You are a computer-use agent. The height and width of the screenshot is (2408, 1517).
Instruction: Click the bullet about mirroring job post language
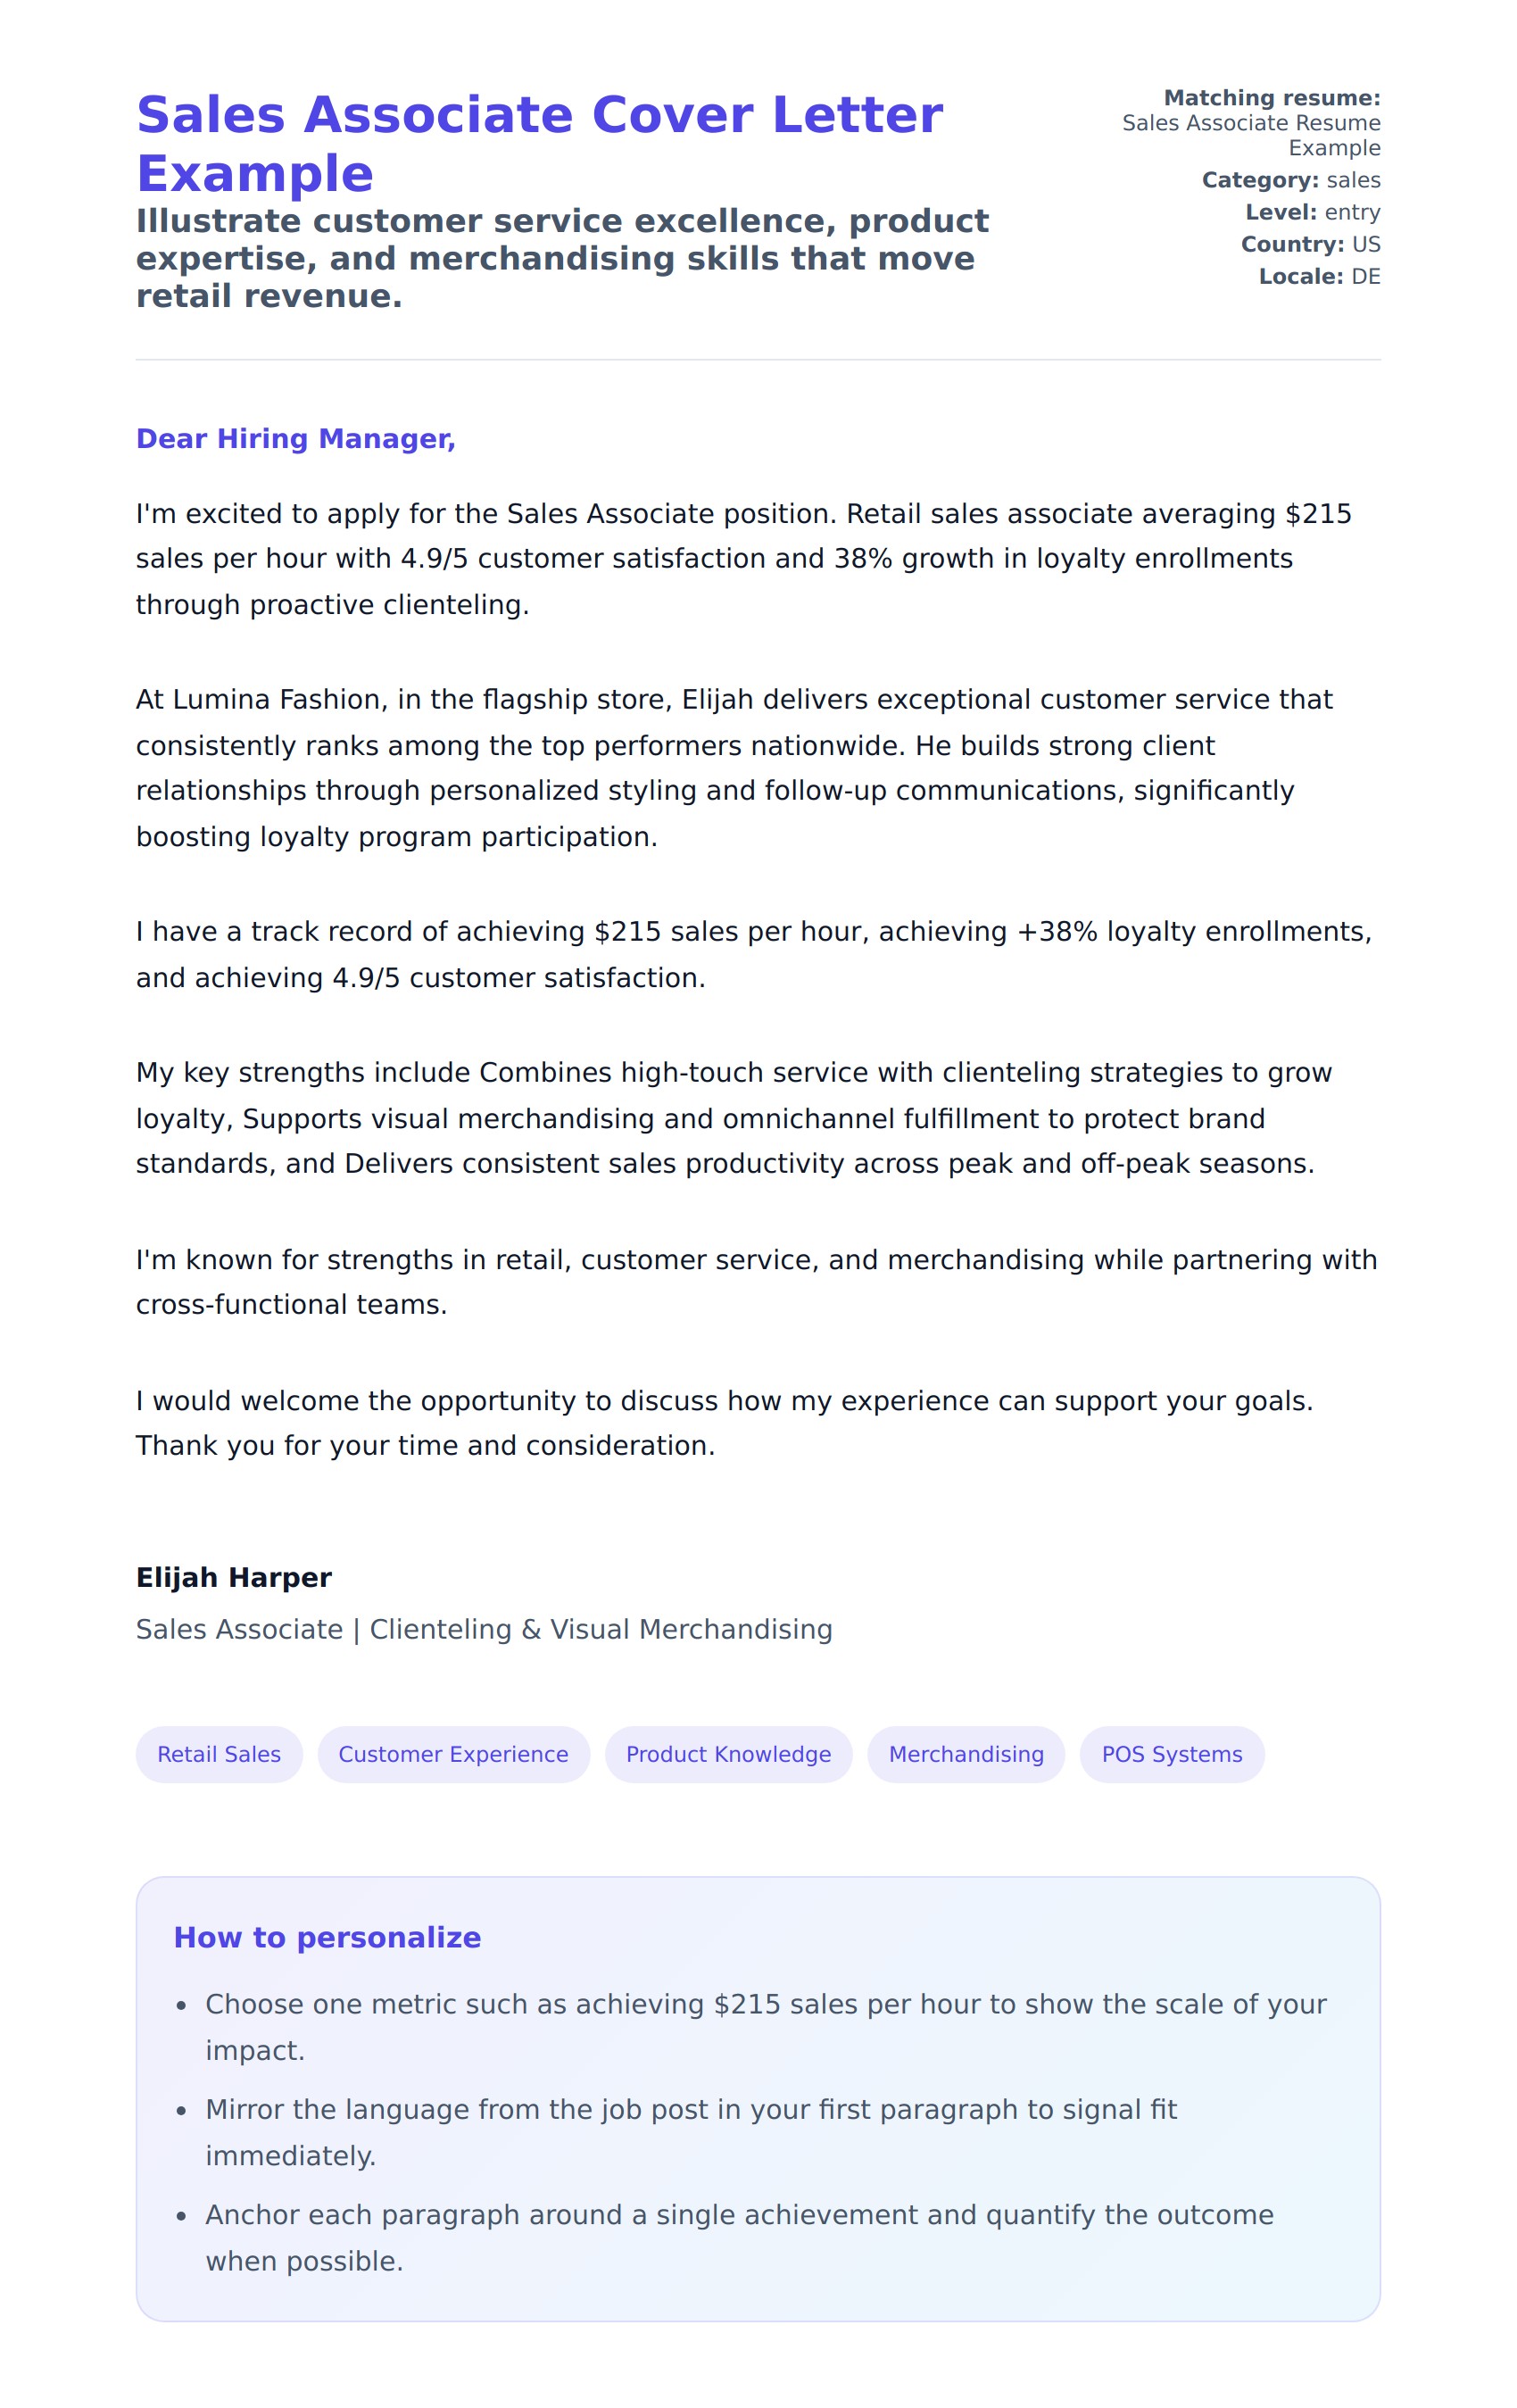690,2132
